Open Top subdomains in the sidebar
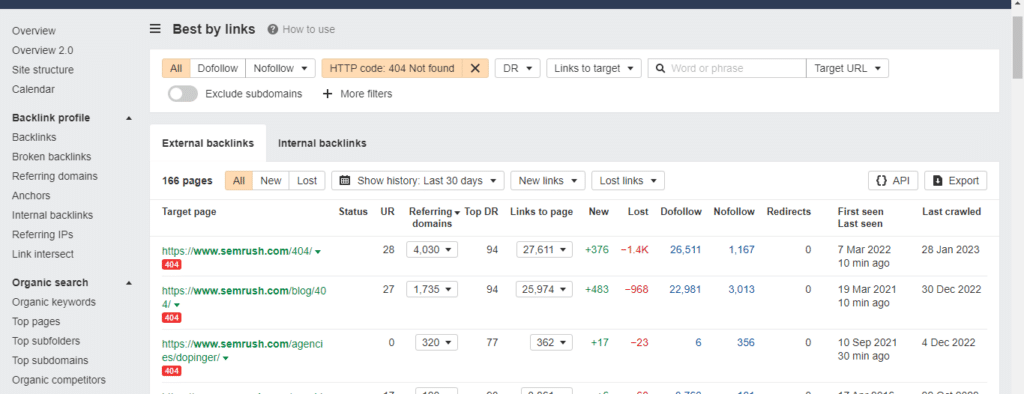Viewport: 1024px width, 394px height. click(50, 361)
